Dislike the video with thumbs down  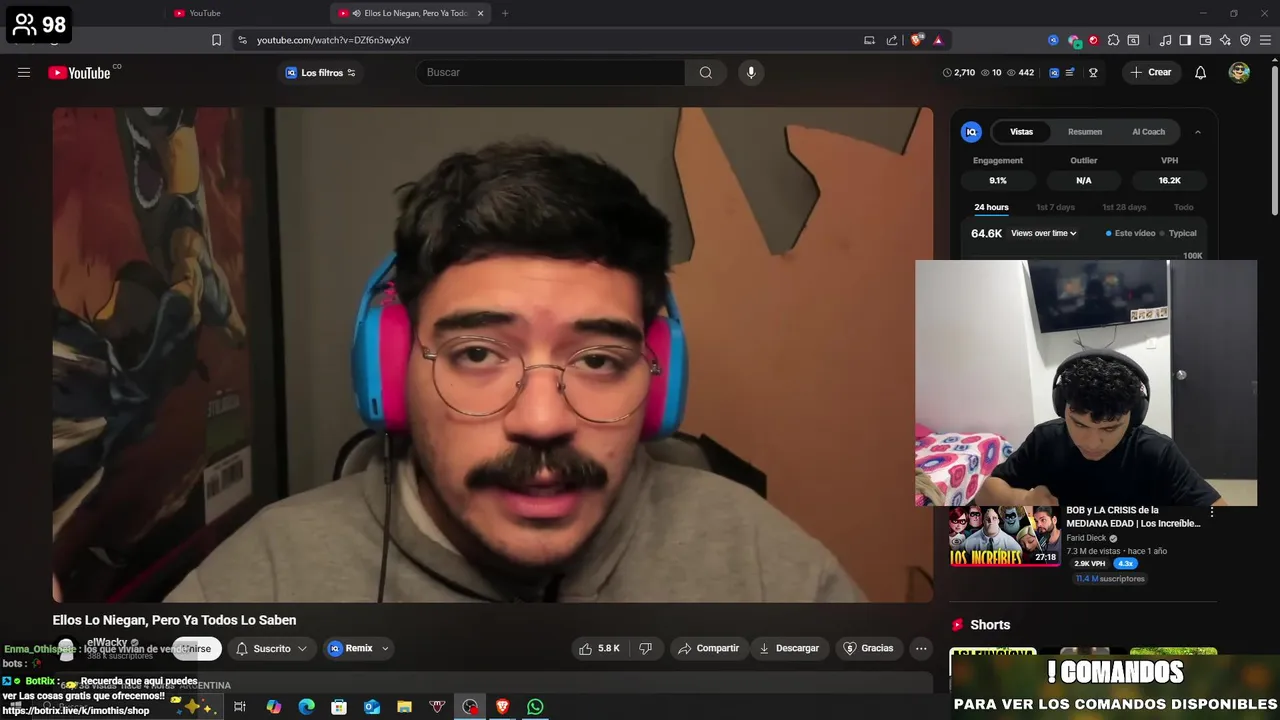coord(645,648)
